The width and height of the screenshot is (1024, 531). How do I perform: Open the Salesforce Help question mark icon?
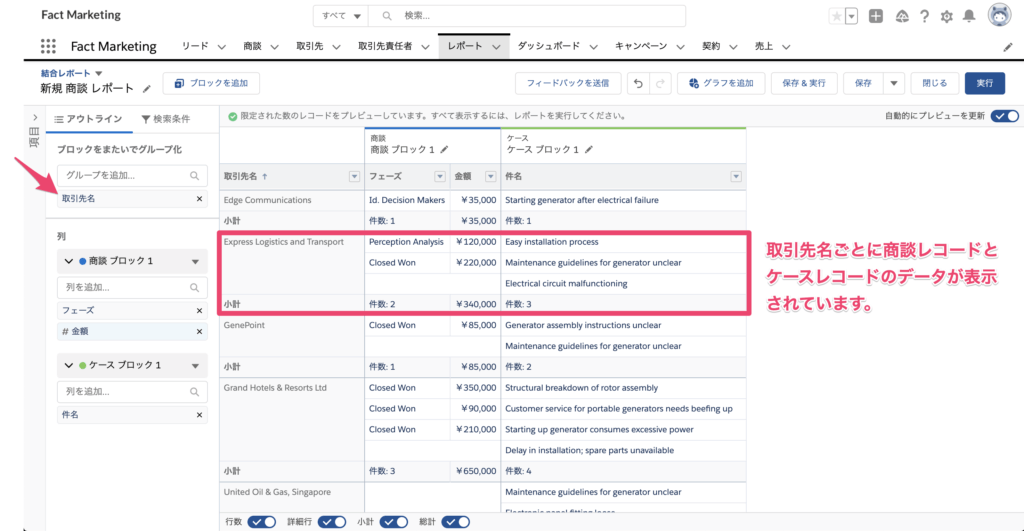924,16
